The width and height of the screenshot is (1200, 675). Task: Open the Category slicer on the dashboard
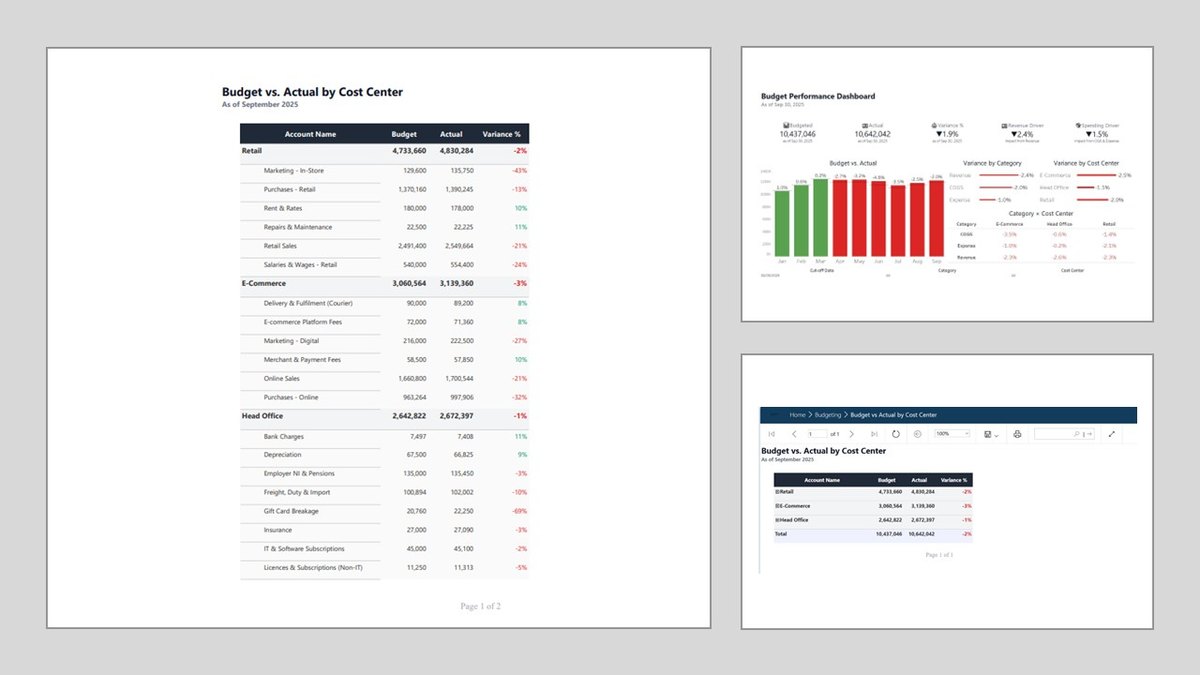coord(948,275)
